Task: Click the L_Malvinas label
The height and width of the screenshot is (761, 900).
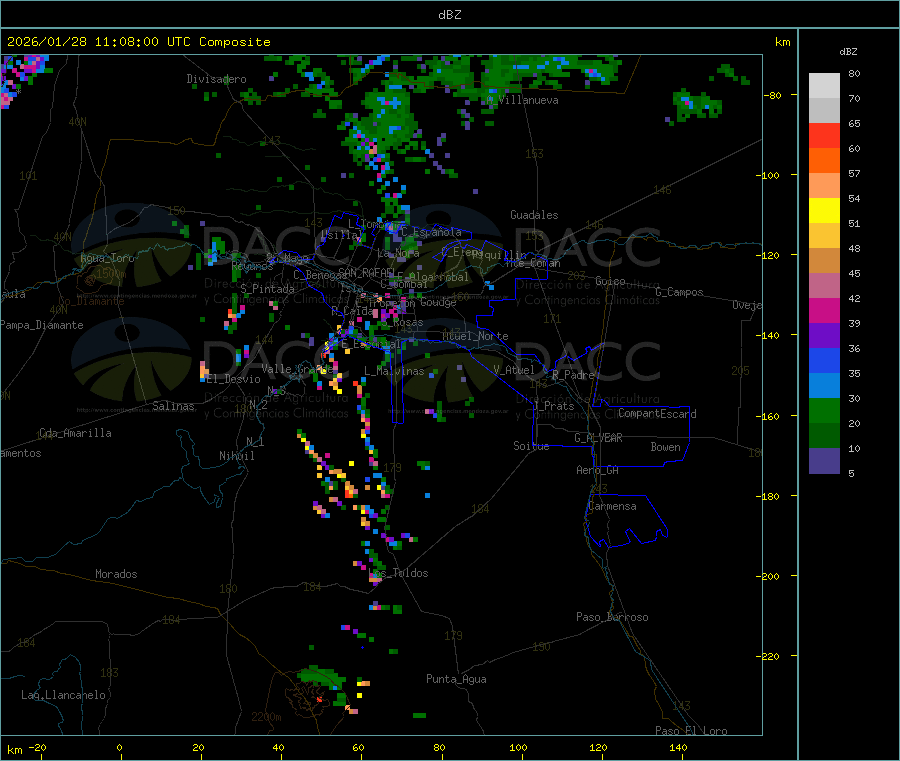Action: tap(394, 371)
